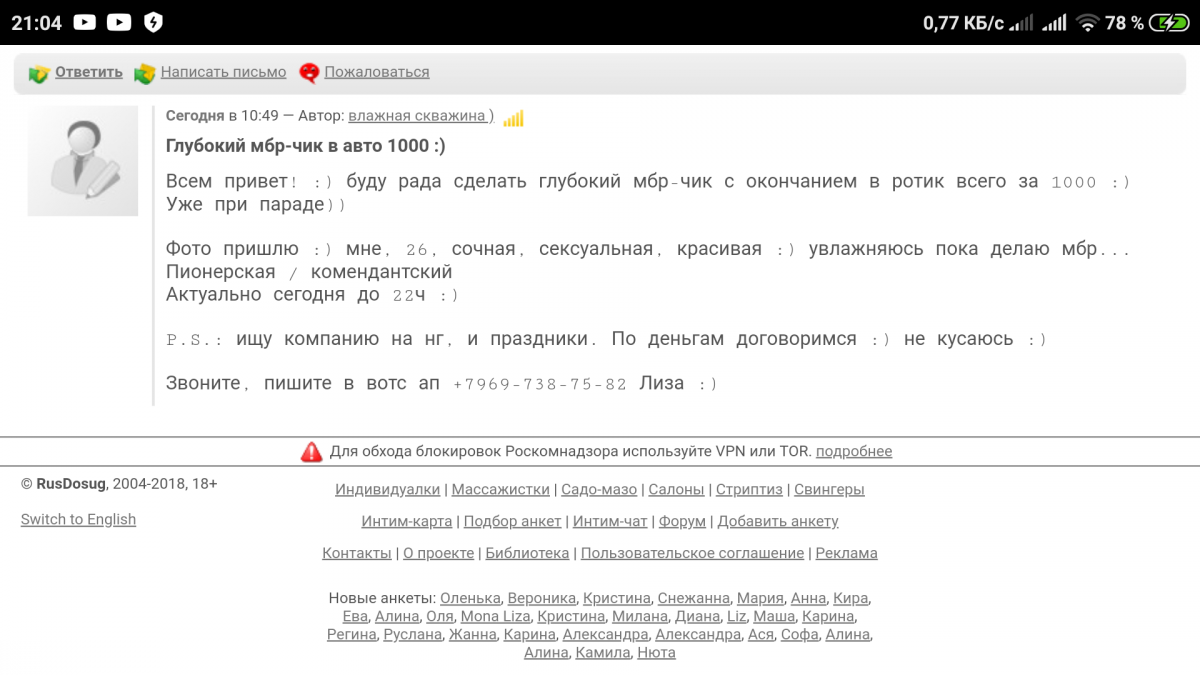
Task: Open the Библиотека footer link
Action: (527, 553)
